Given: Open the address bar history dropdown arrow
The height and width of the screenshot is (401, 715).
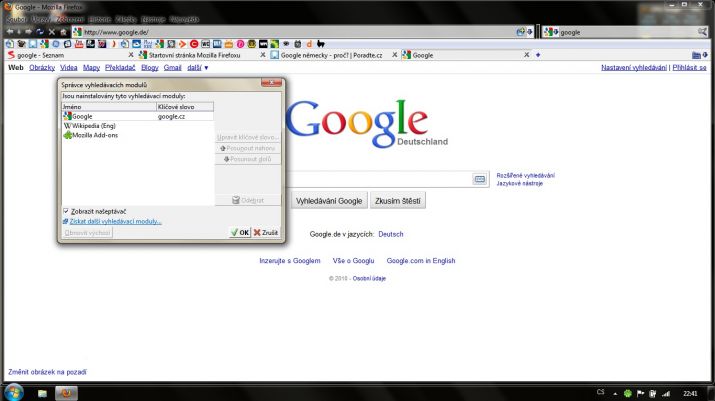Looking at the screenshot, I should 530,32.
